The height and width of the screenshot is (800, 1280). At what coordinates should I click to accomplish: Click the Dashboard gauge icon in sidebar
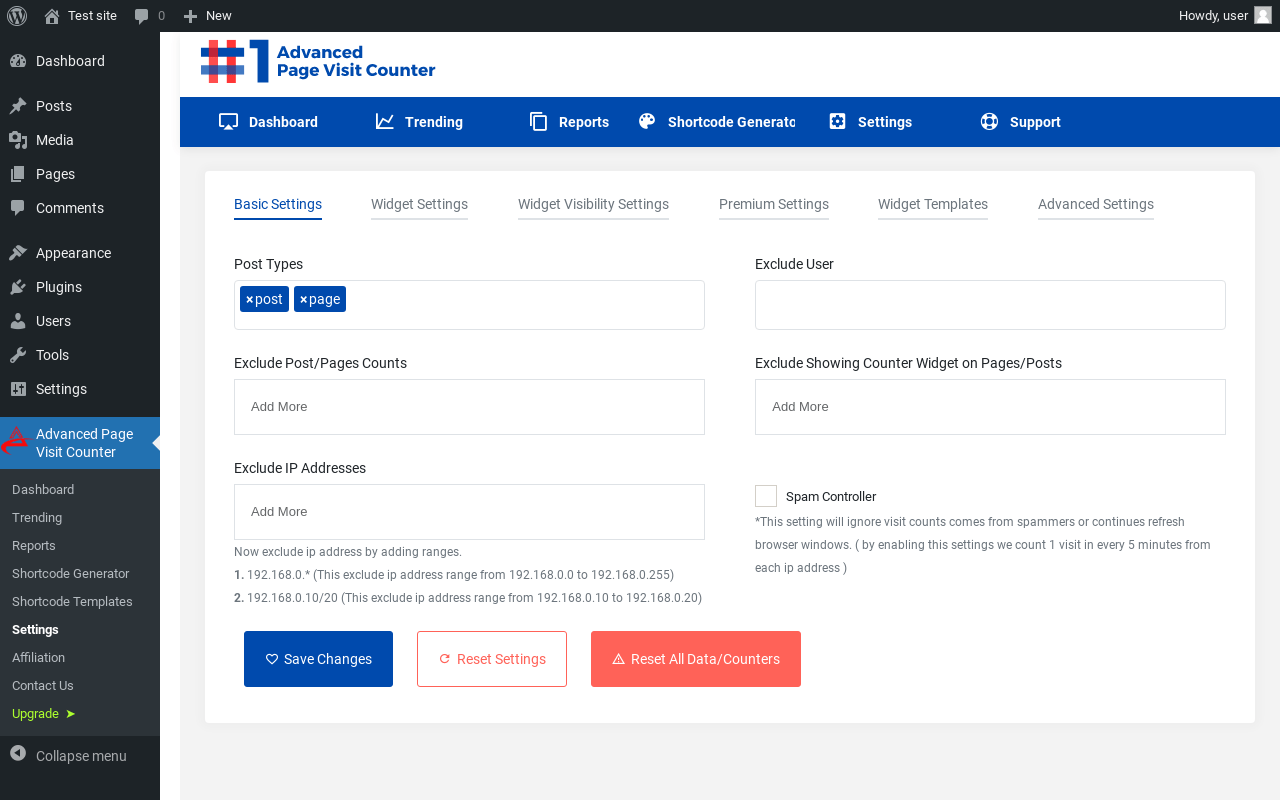(x=18, y=61)
